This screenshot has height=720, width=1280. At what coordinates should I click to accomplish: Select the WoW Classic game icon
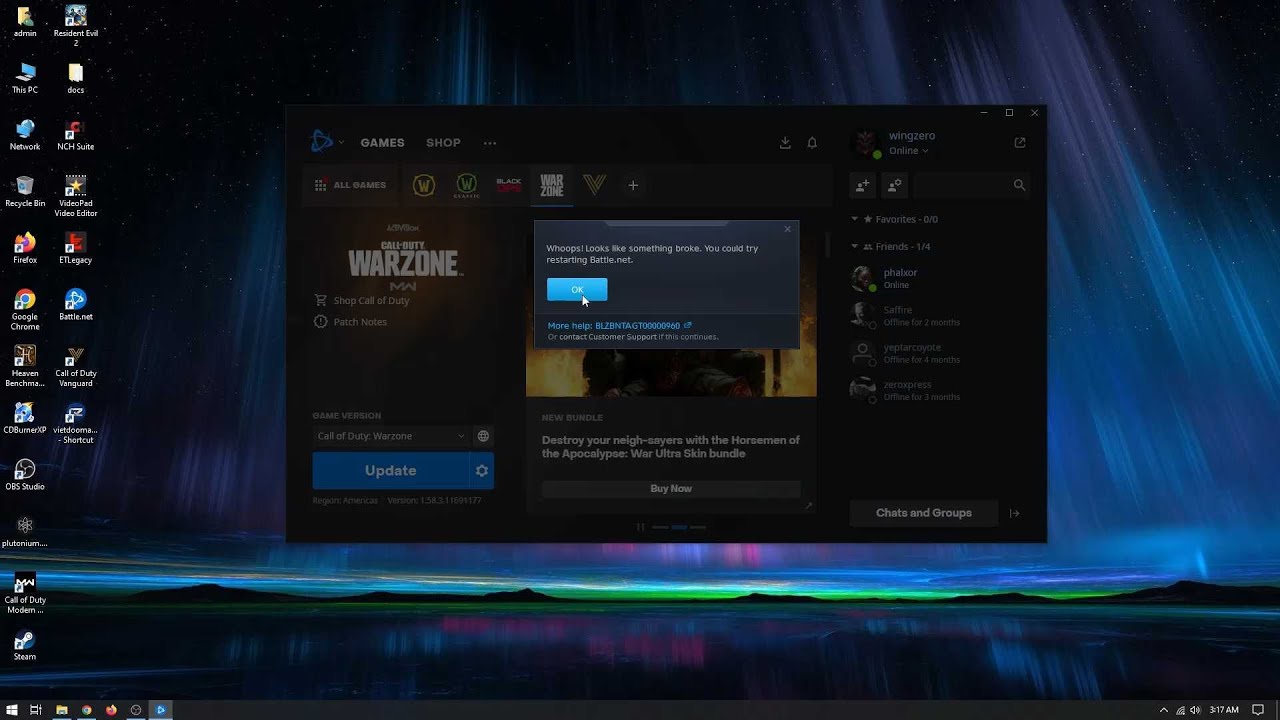(466, 185)
